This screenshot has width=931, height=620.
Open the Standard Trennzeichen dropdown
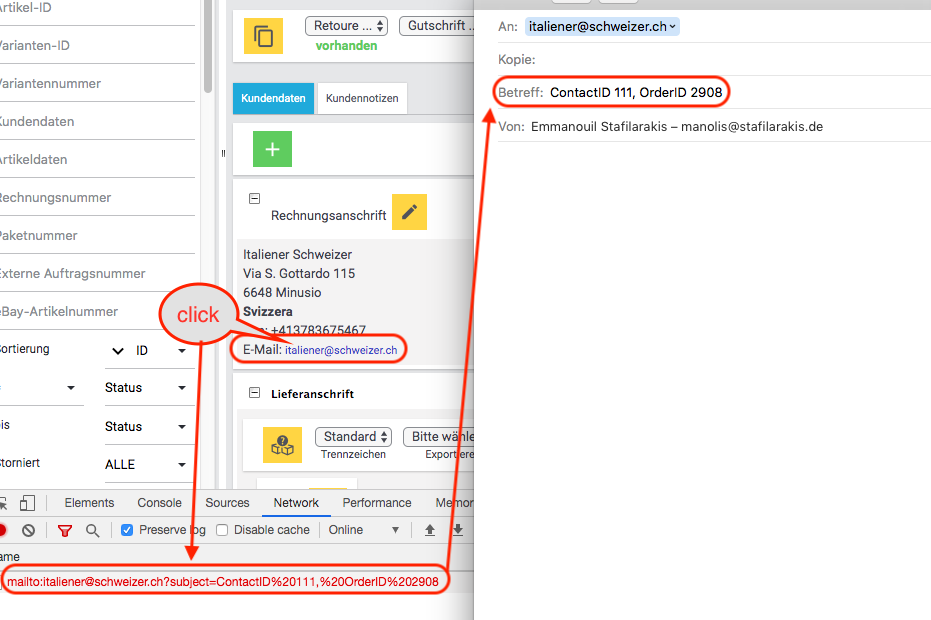pyautogui.click(x=352, y=437)
